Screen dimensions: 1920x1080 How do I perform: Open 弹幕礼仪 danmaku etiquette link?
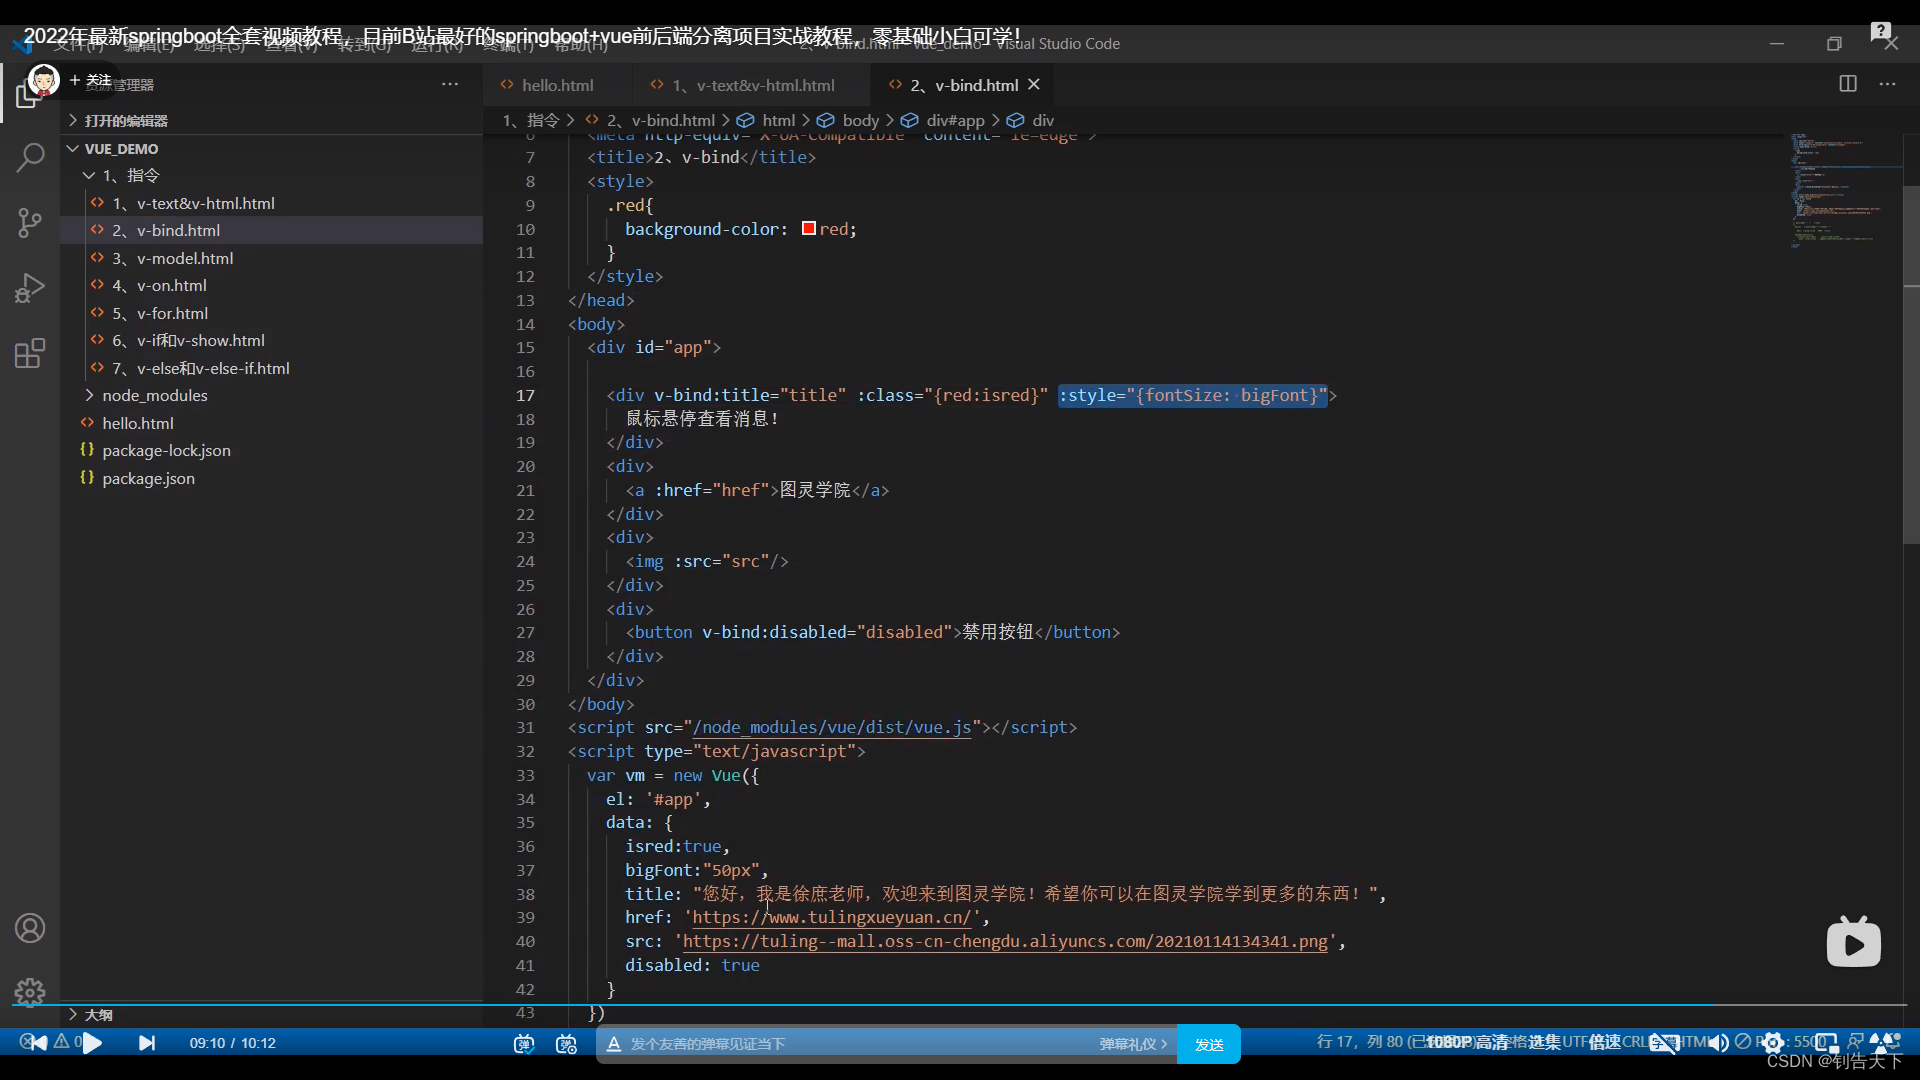[1133, 1044]
